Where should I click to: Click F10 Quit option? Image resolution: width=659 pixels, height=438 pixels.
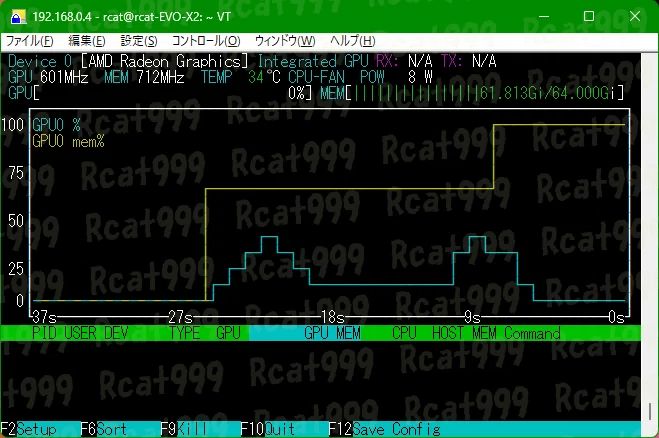268,429
